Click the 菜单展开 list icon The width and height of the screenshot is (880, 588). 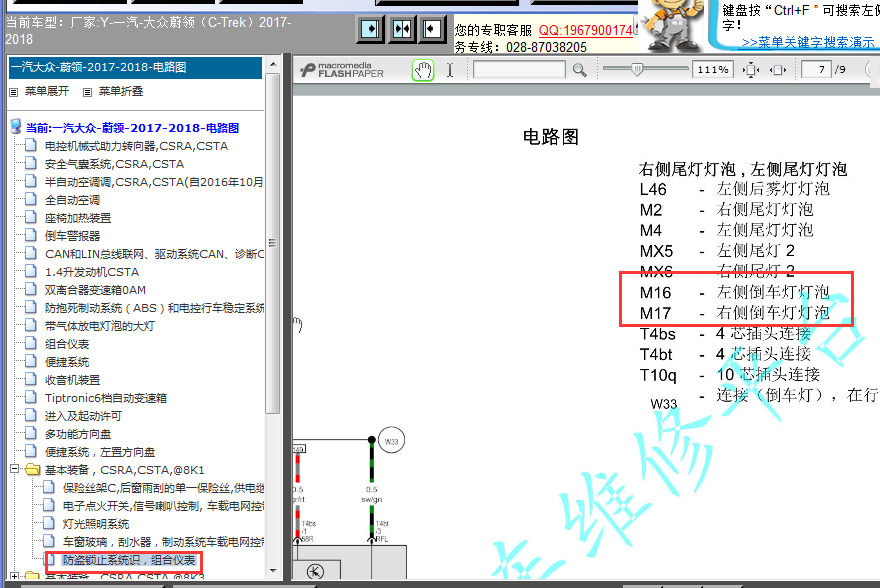pos(14,92)
